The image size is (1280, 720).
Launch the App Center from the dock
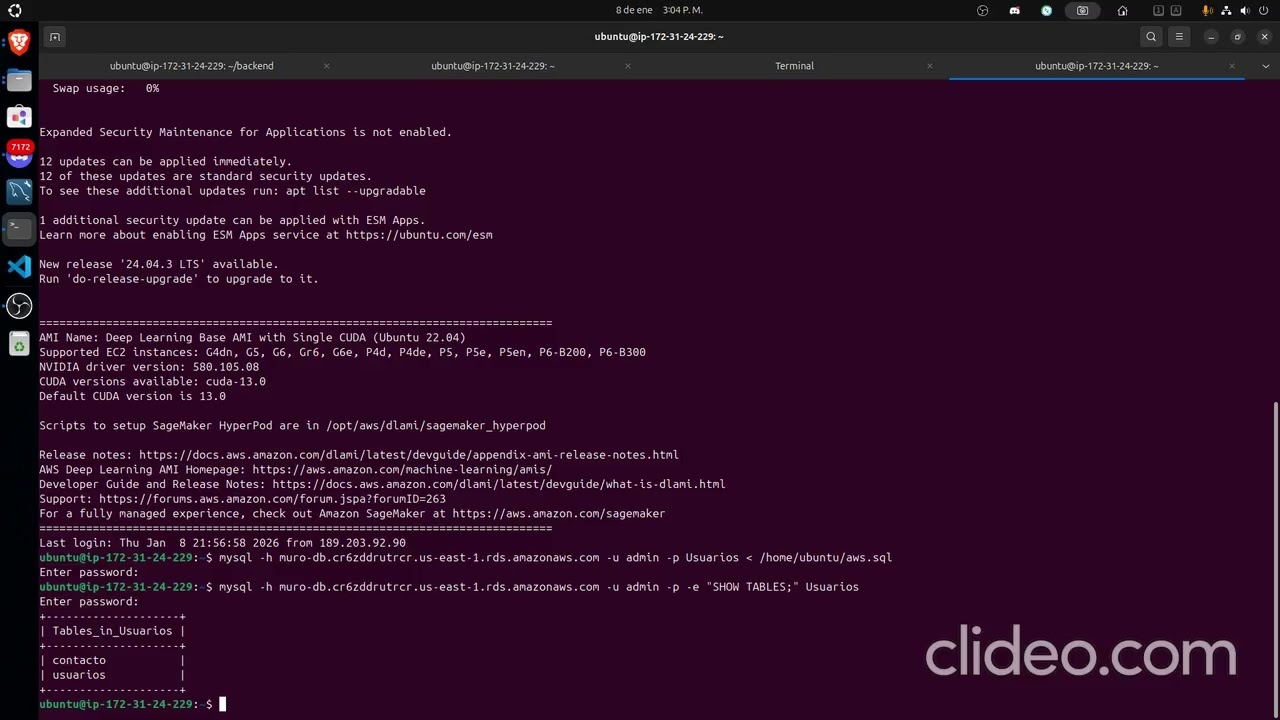point(19,117)
